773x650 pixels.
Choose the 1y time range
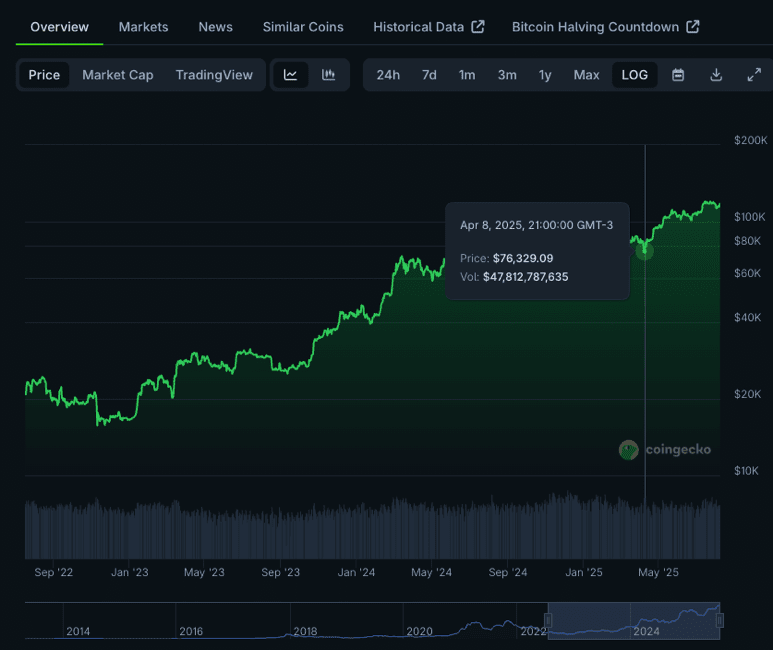[x=545, y=75]
